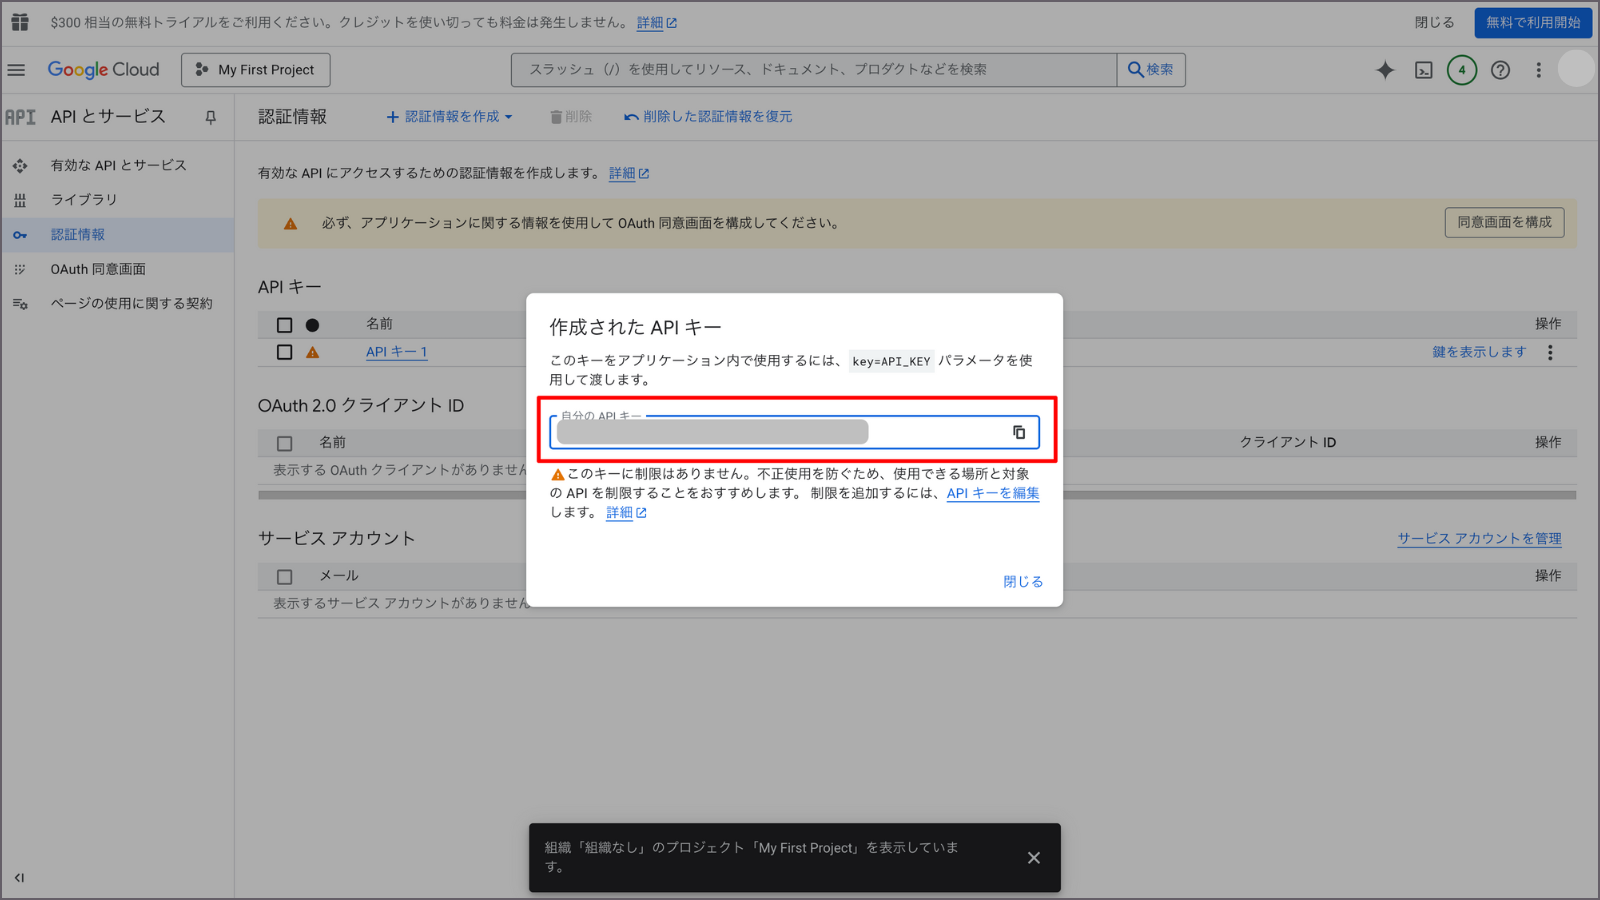The width and height of the screenshot is (1600, 900).
Task: Close the free trial banner with 閉じる
Action: point(1434,22)
